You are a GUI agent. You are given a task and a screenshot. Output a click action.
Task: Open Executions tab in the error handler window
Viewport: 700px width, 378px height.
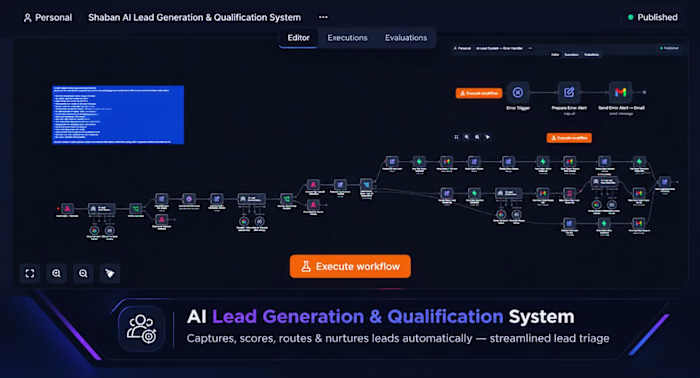point(571,54)
